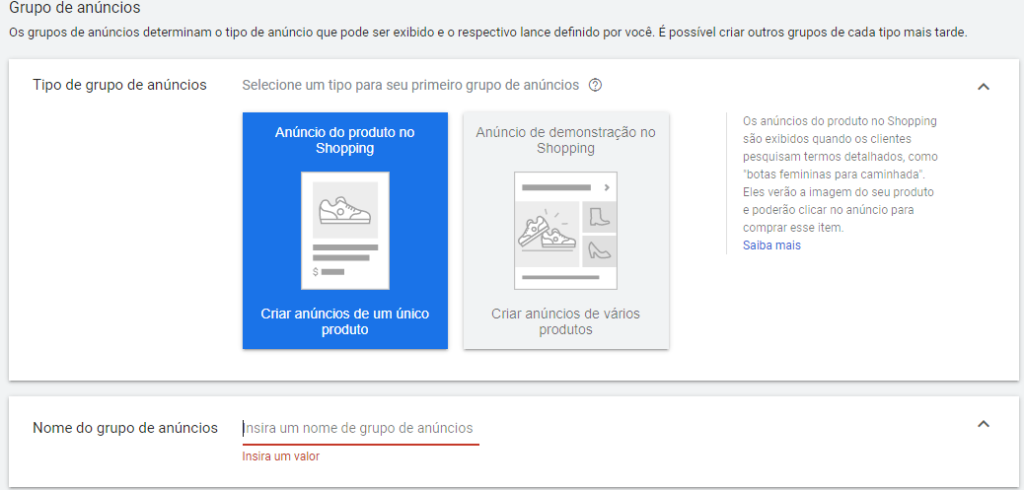1024x490 pixels.
Task: Select the Shopping showcase ad card
Action: (566, 230)
